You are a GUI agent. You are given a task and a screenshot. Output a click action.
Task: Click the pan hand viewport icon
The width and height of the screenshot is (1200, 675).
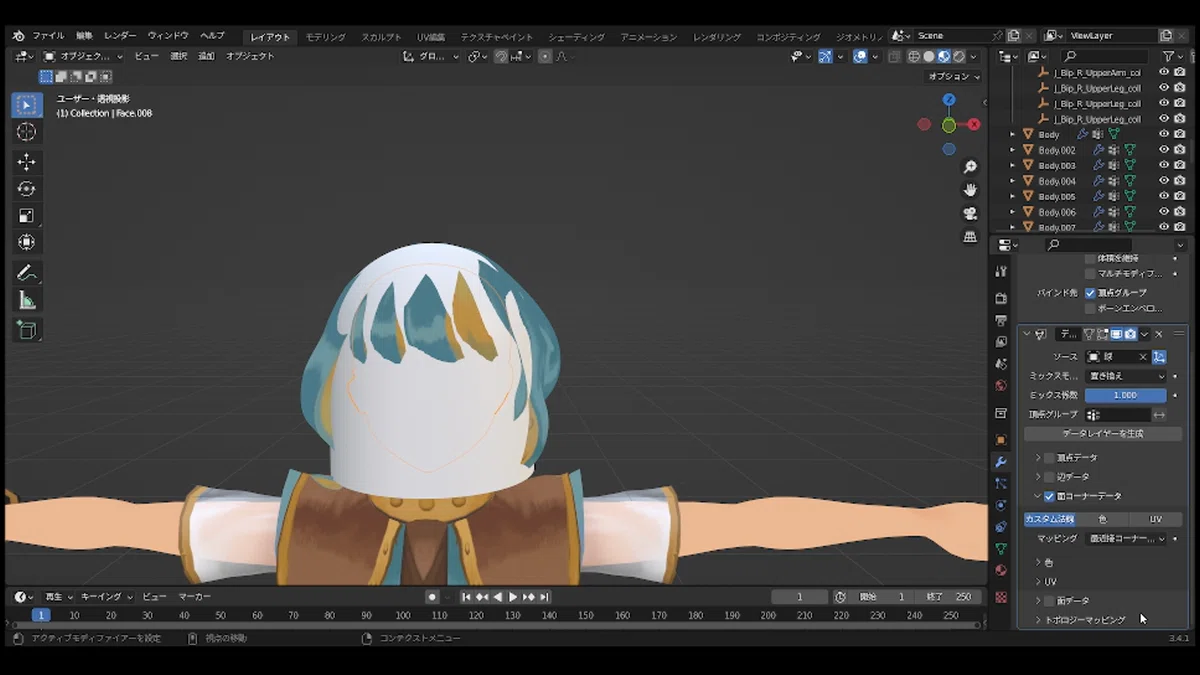(x=970, y=190)
